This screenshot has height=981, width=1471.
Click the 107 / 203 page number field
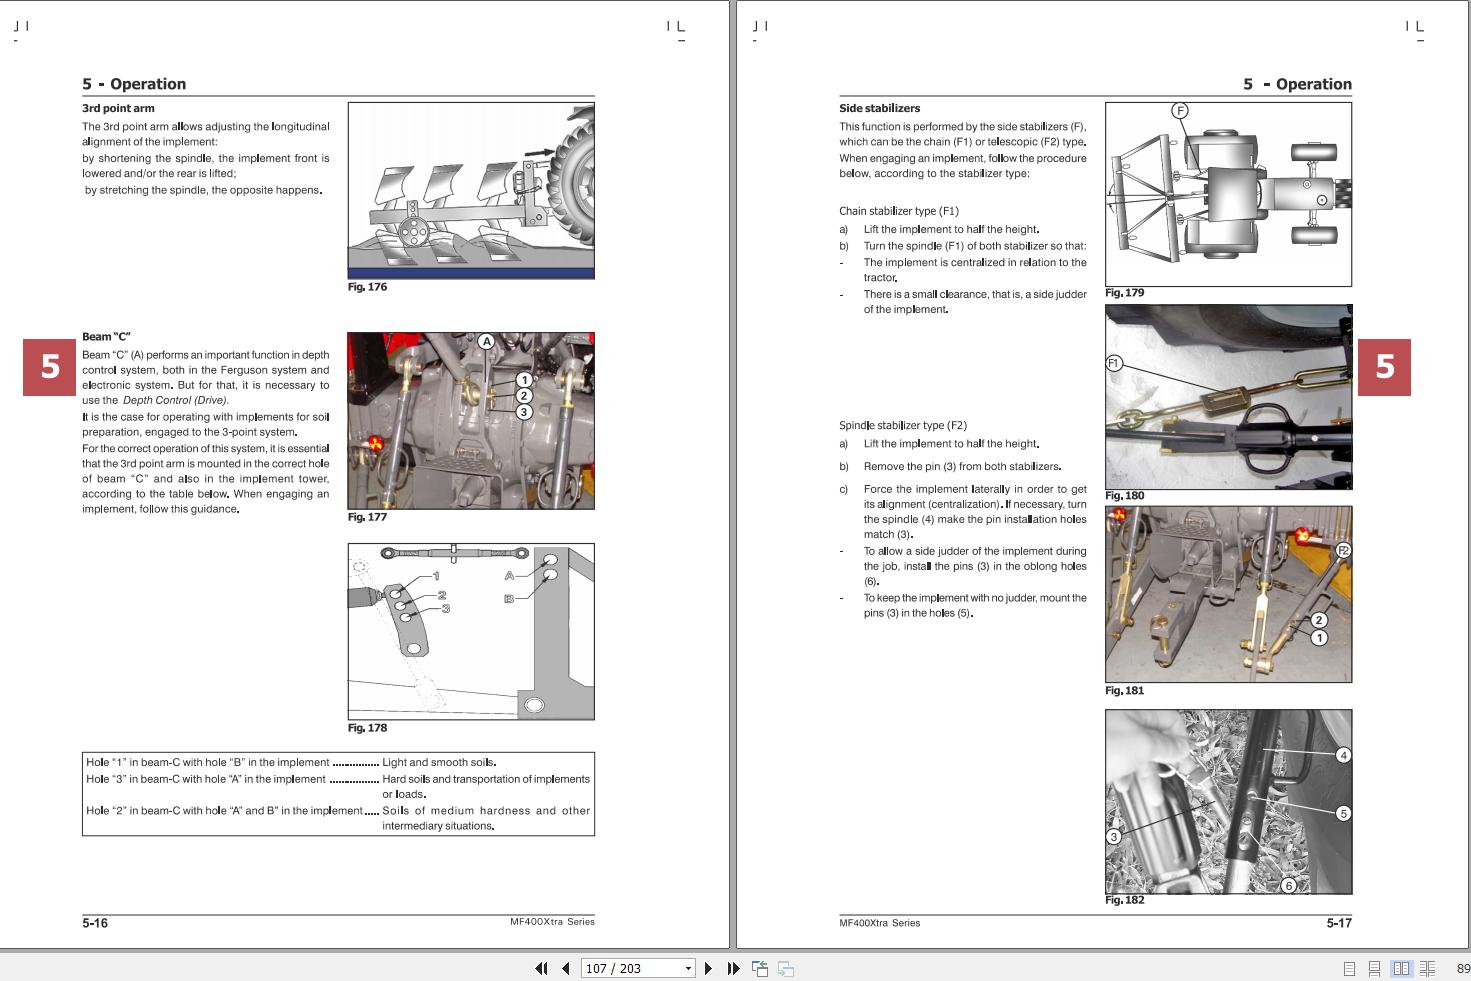click(x=628, y=968)
